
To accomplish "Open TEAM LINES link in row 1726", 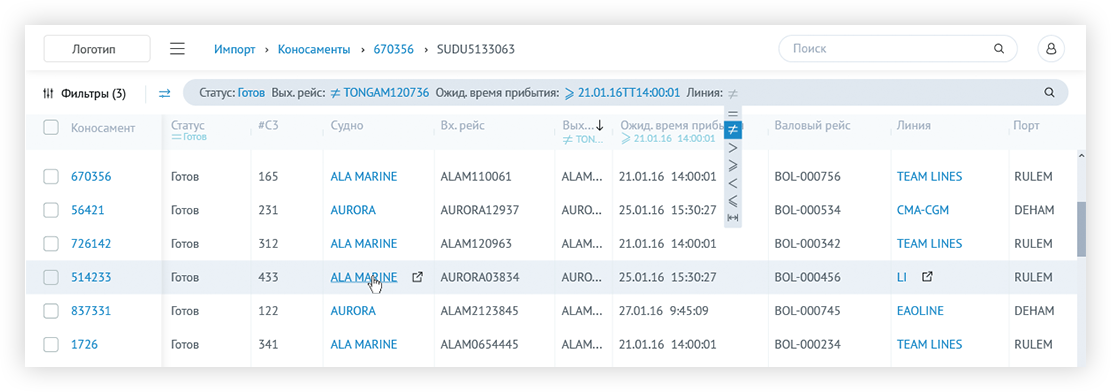I will pos(930,345).
